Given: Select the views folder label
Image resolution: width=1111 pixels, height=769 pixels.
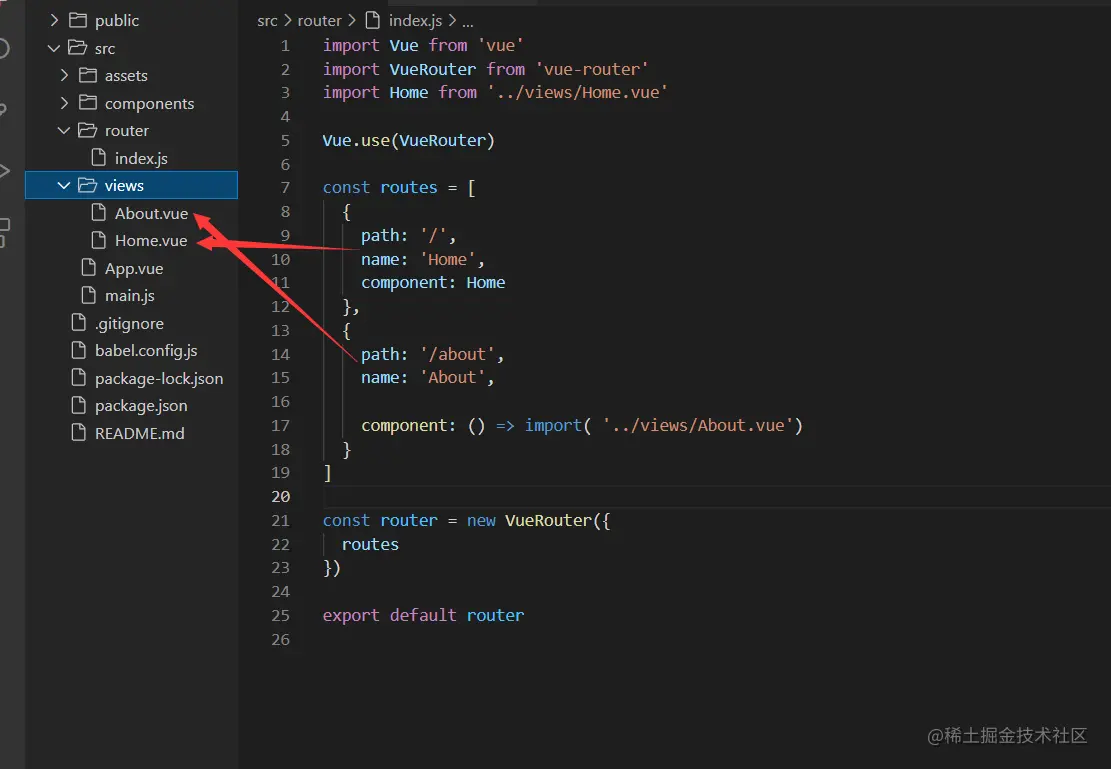Looking at the screenshot, I should [x=124, y=186].
